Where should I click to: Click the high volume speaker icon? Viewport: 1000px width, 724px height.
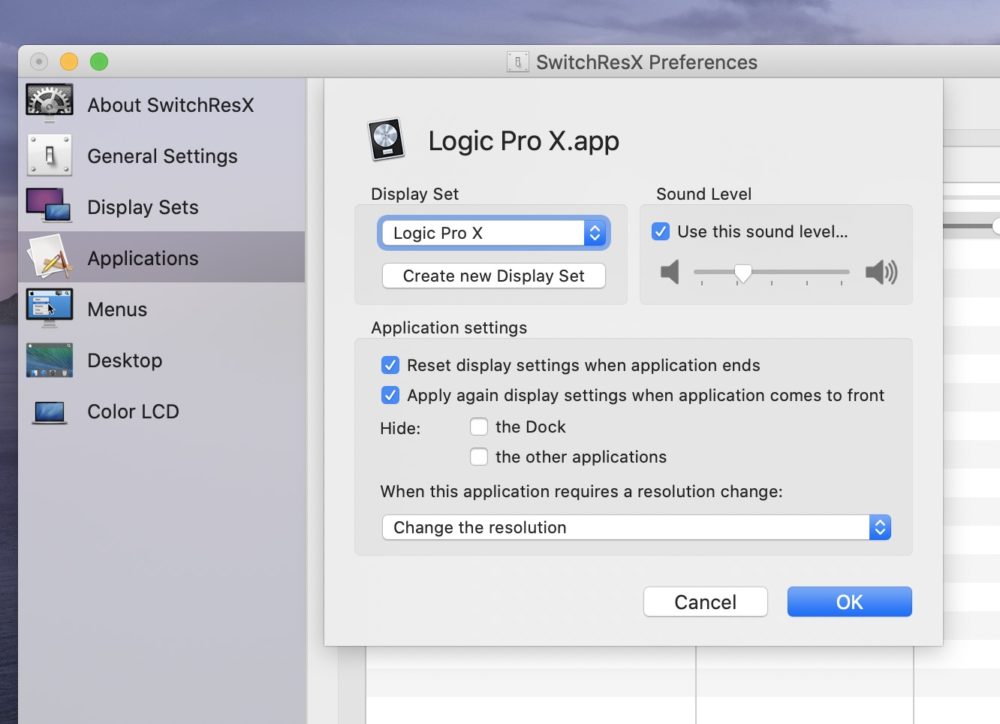(x=881, y=272)
